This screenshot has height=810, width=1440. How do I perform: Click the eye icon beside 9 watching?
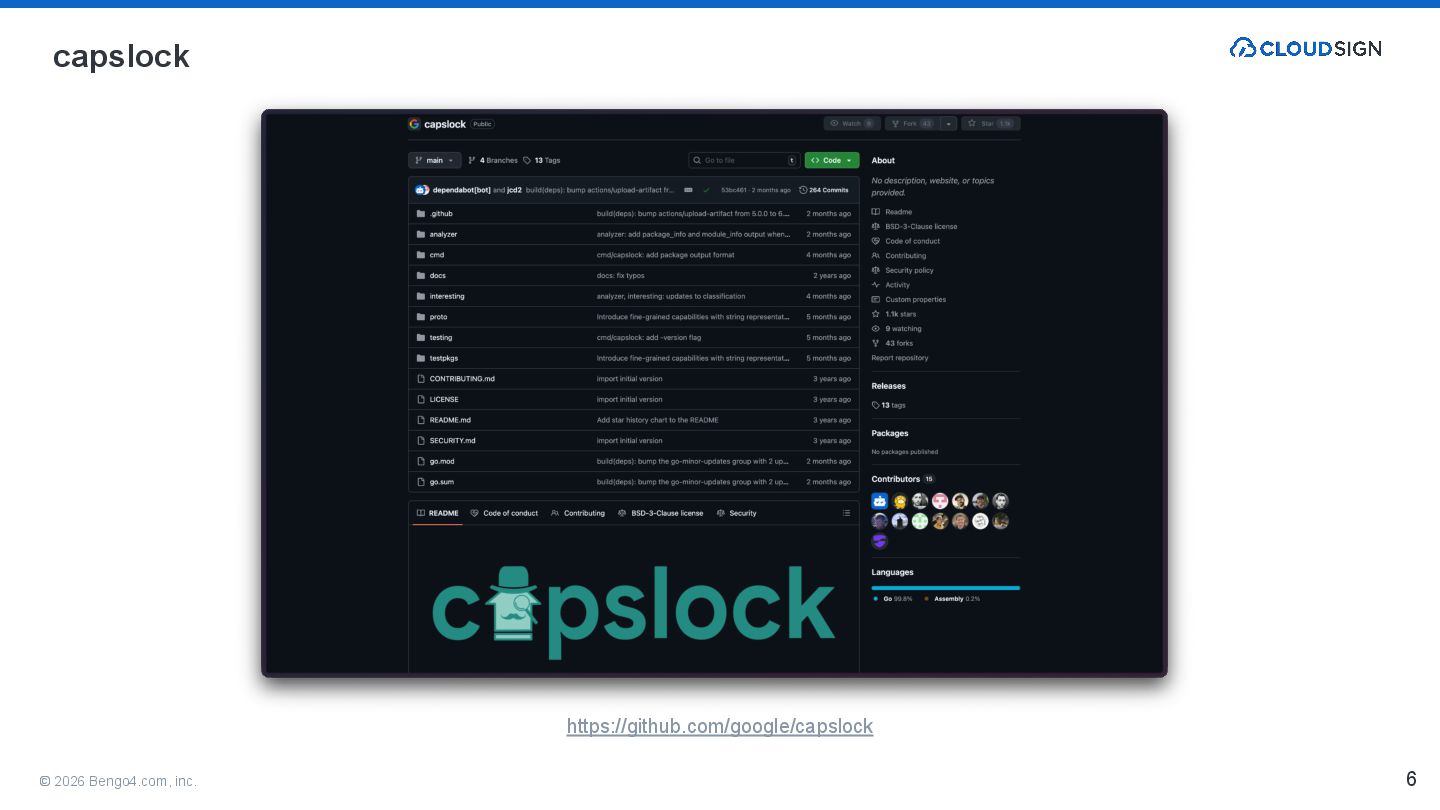pyautogui.click(x=876, y=329)
